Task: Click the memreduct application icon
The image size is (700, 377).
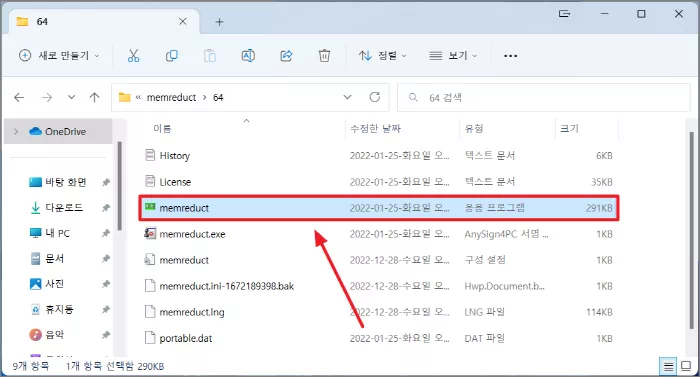Action: (150, 207)
